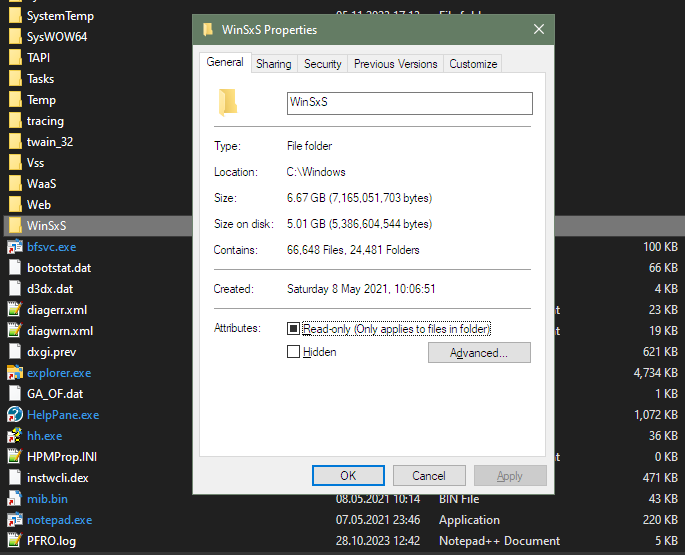Click the Application type of notepad.exe
The height and width of the screenshot is (555, 685).
(x=469, y=520)
